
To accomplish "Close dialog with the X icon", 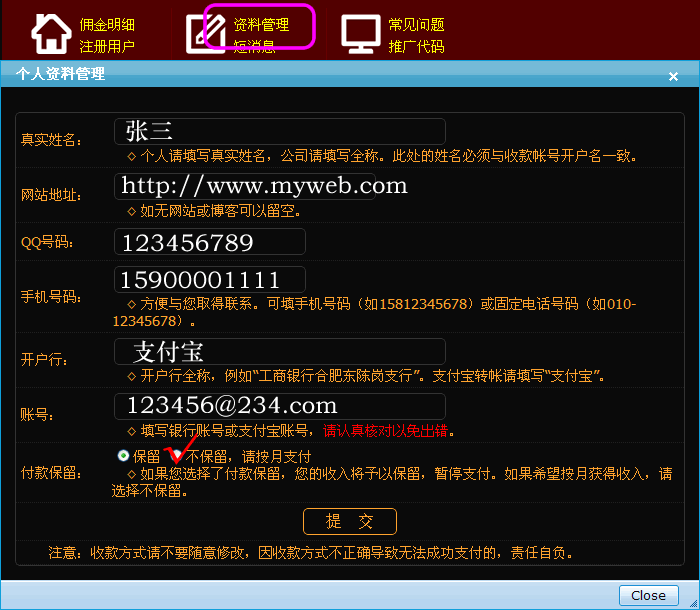I will tap(673, 77).
